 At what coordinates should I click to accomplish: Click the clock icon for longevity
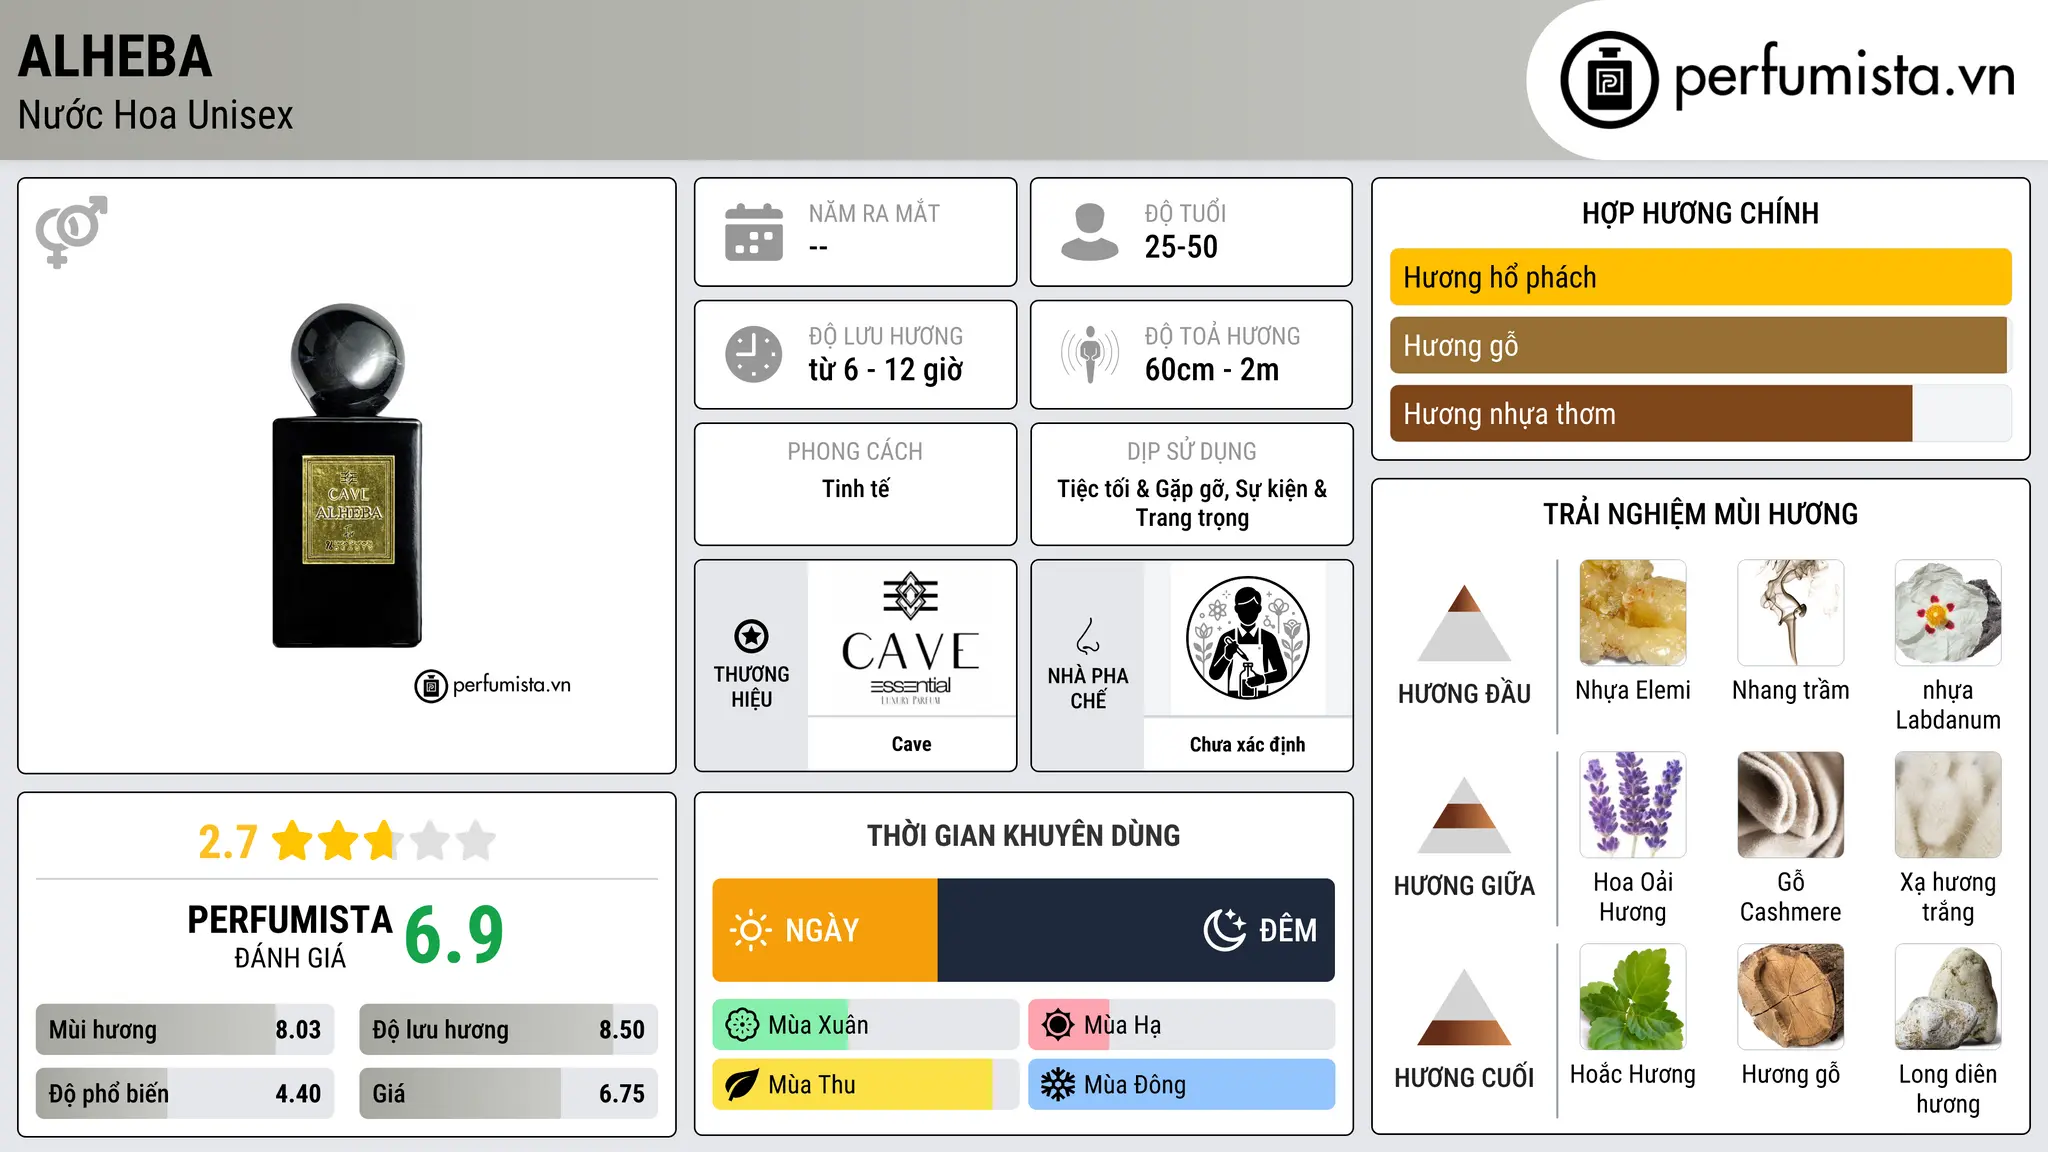(x=754, y=354)
